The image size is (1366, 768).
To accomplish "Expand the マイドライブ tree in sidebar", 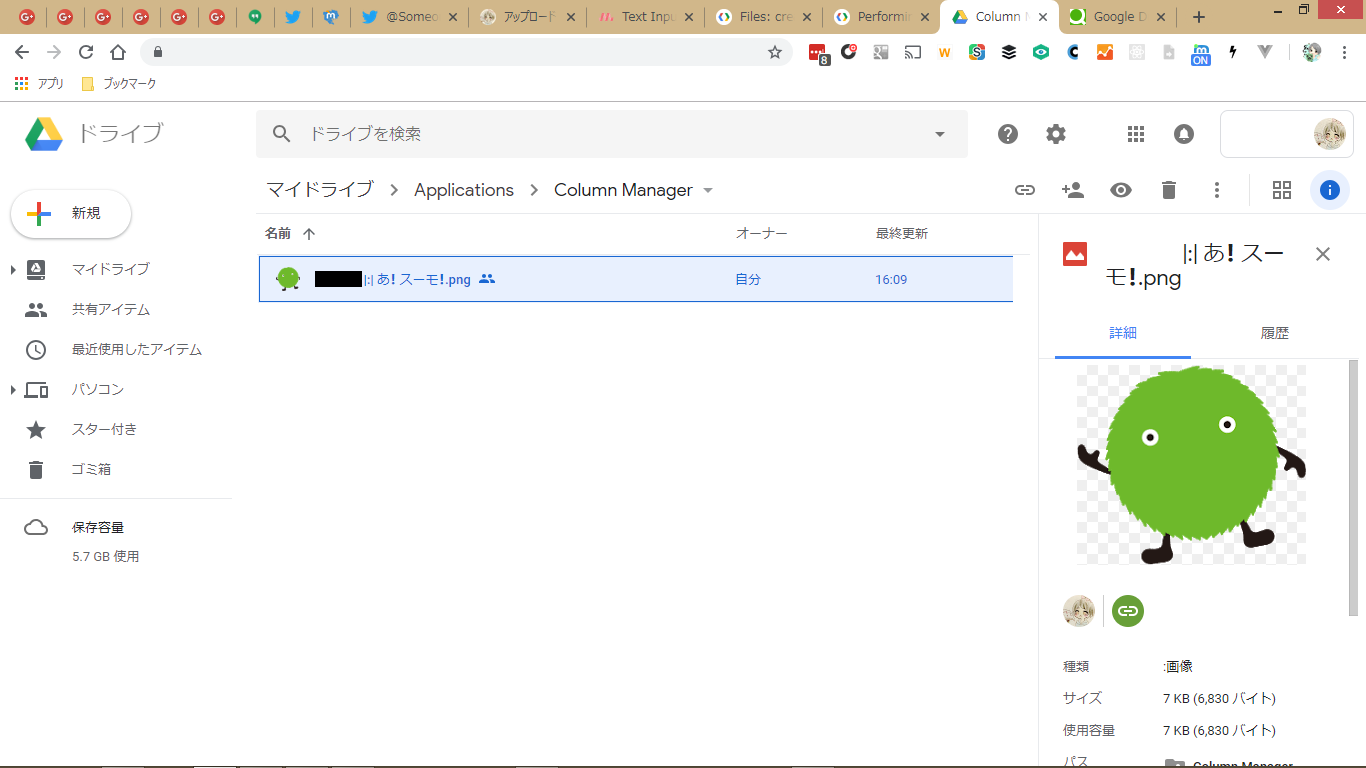I will pos(13,270).
